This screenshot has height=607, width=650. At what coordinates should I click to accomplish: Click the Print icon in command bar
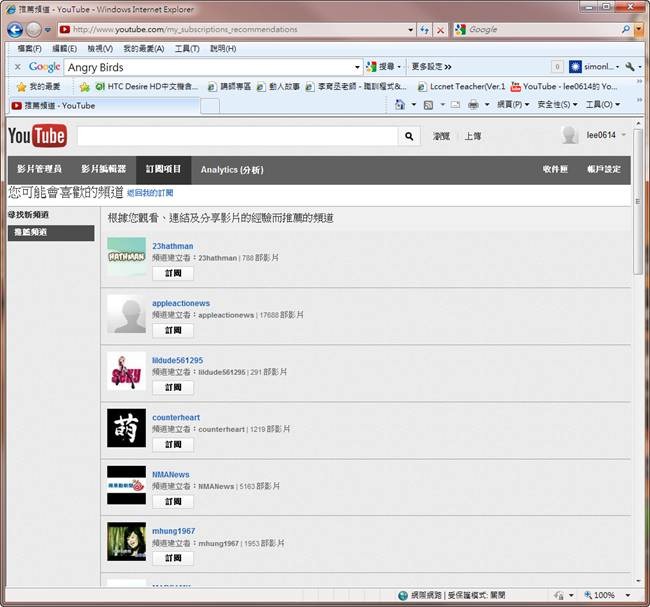click(x=473, y=105)
